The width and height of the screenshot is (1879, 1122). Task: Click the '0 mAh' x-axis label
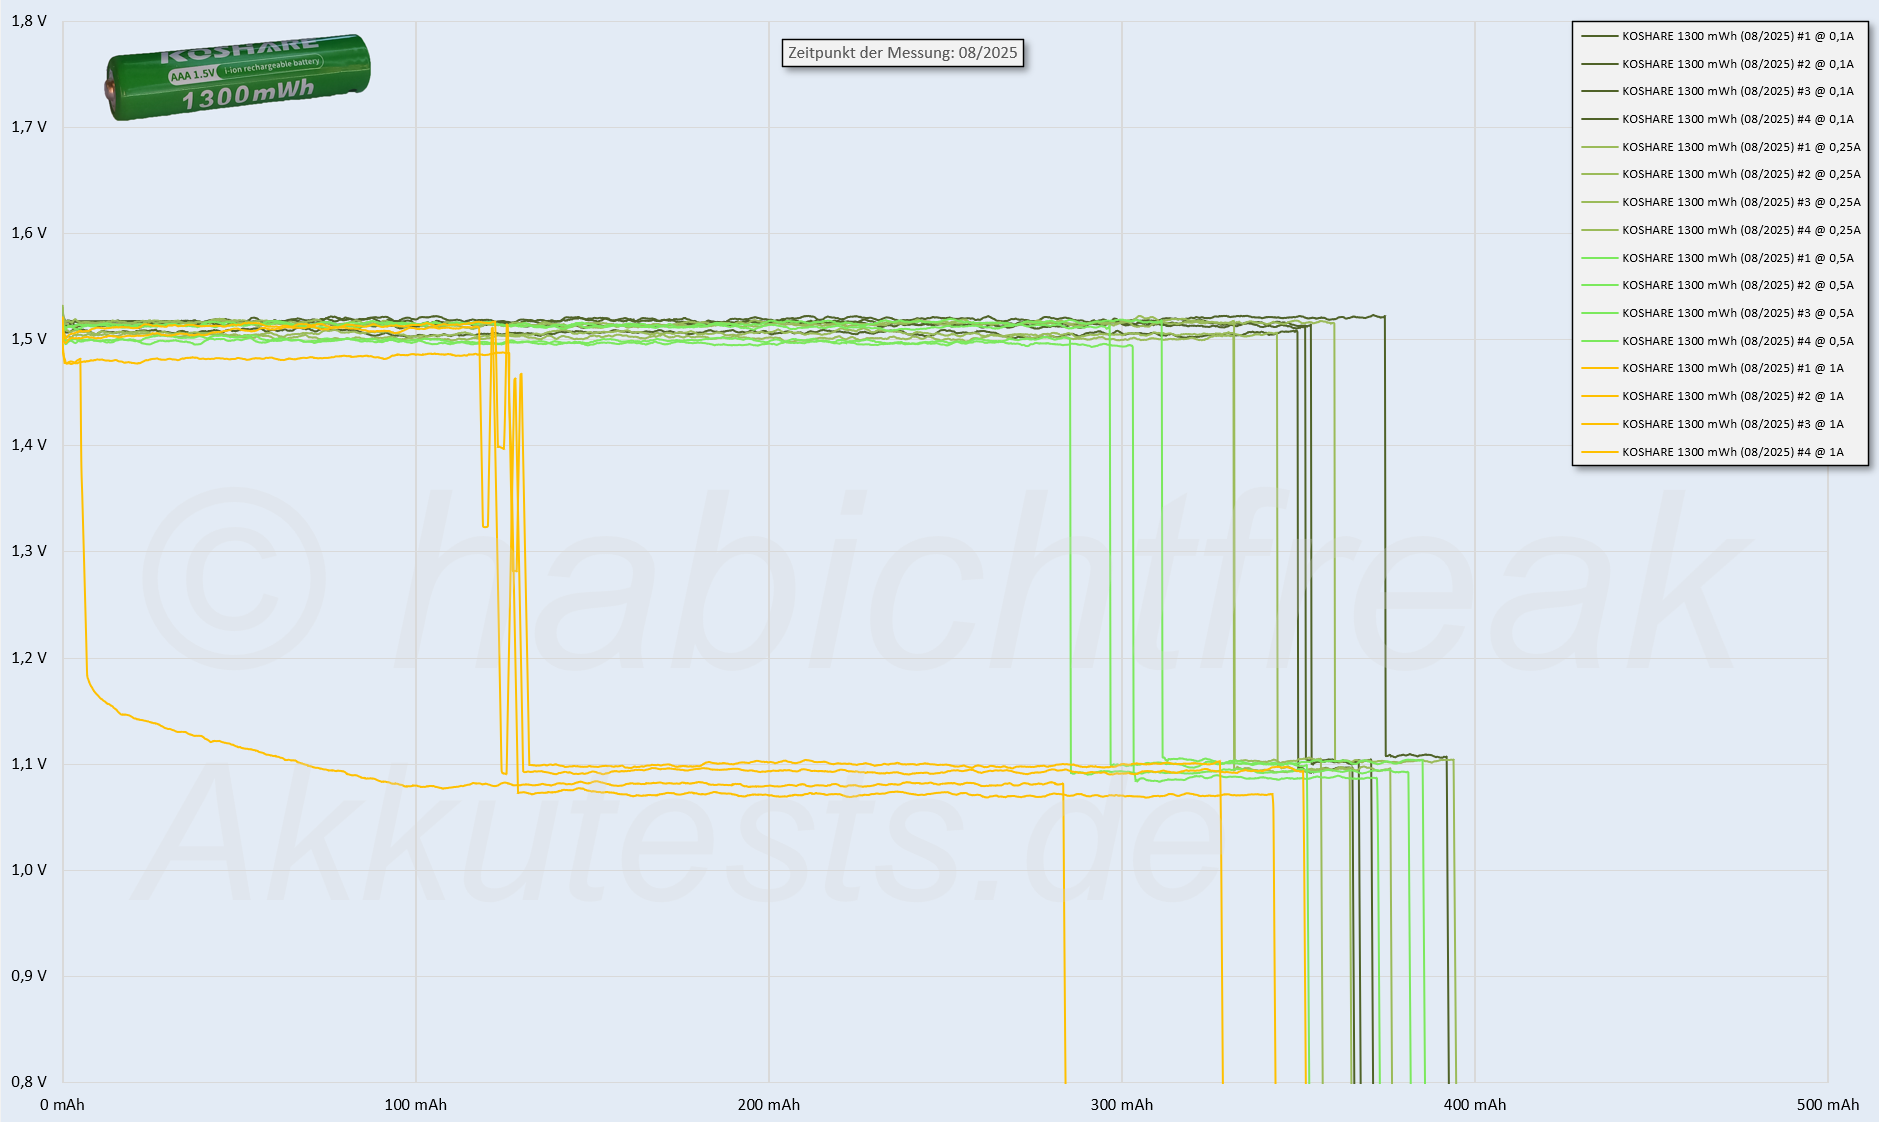click(62, 1105)
